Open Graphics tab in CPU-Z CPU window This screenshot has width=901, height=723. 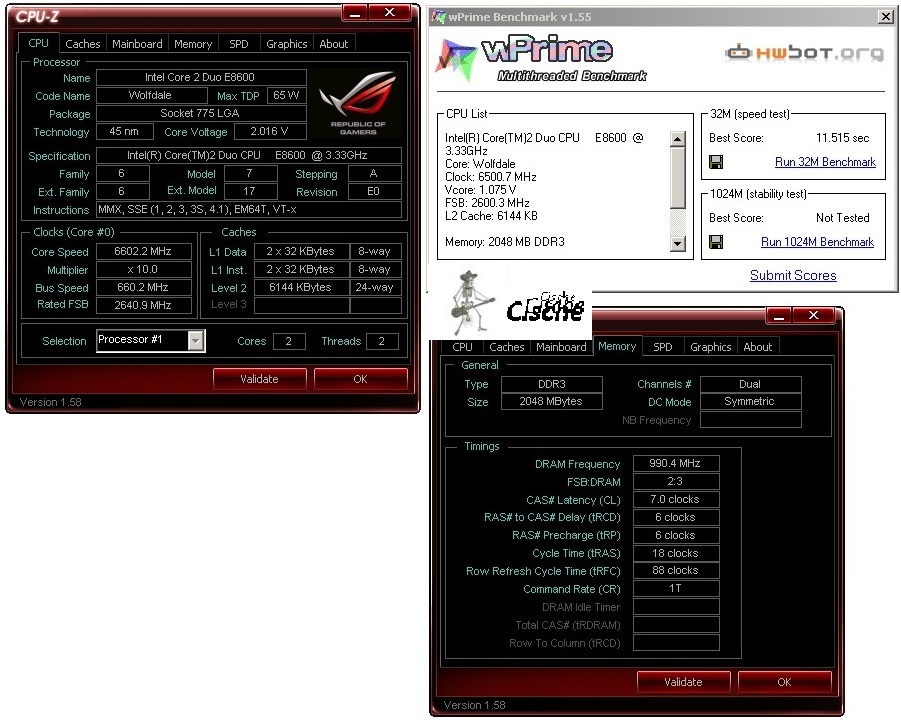(x=287, y=44)
